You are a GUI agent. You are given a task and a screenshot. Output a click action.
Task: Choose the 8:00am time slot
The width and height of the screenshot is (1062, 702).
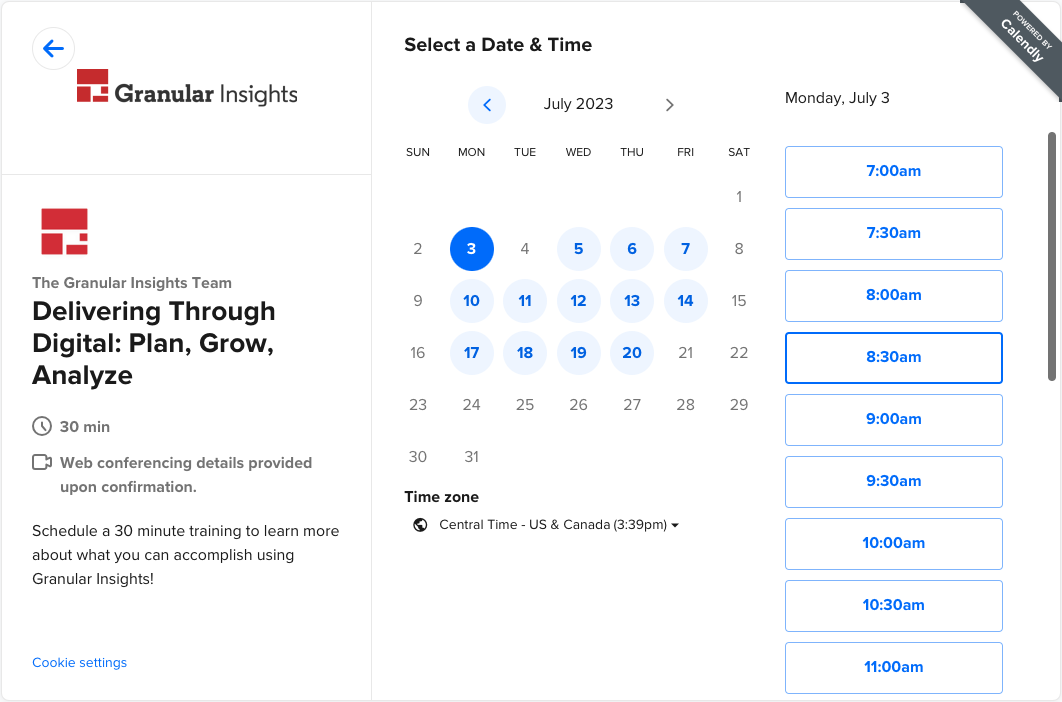pyautogui.click(x=893, y=296)
